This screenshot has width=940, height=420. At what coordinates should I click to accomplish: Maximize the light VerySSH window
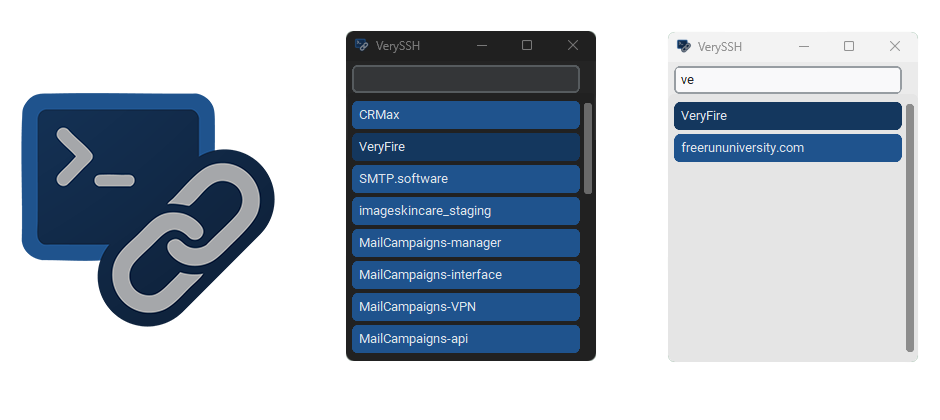[x=849, y=46]
